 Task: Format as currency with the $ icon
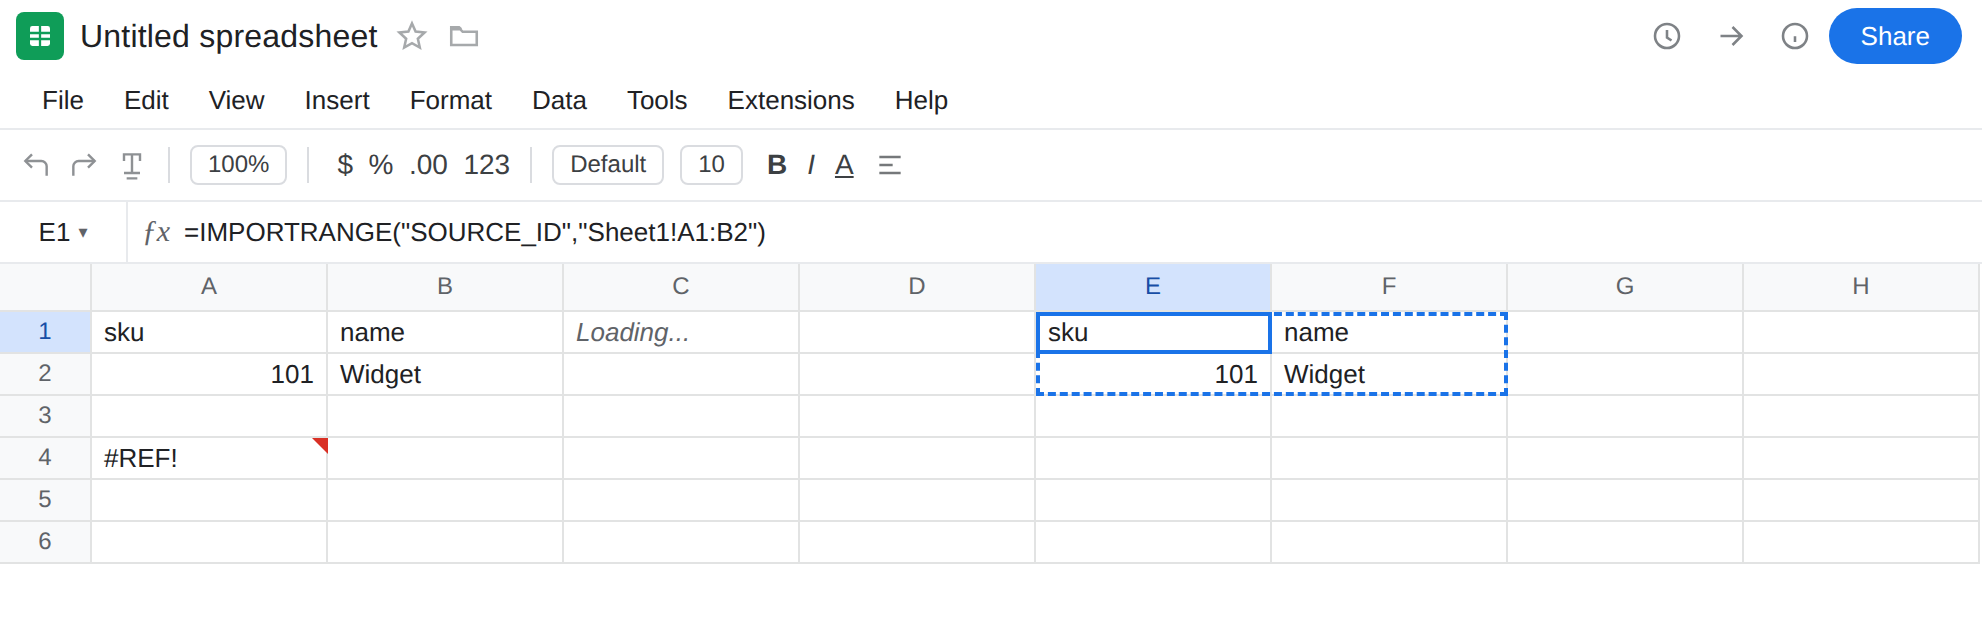(x=345, y=165)
